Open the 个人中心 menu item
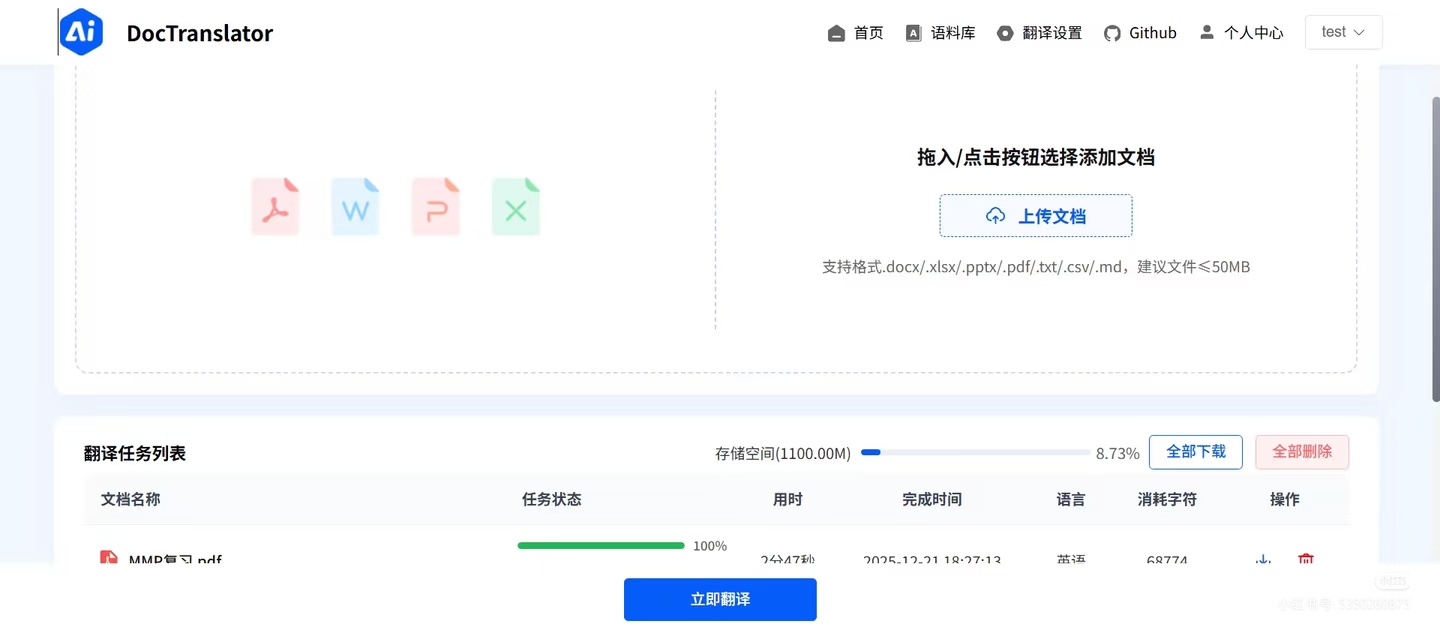The height and width of the screenshot is (636, 1440). 1241,33
